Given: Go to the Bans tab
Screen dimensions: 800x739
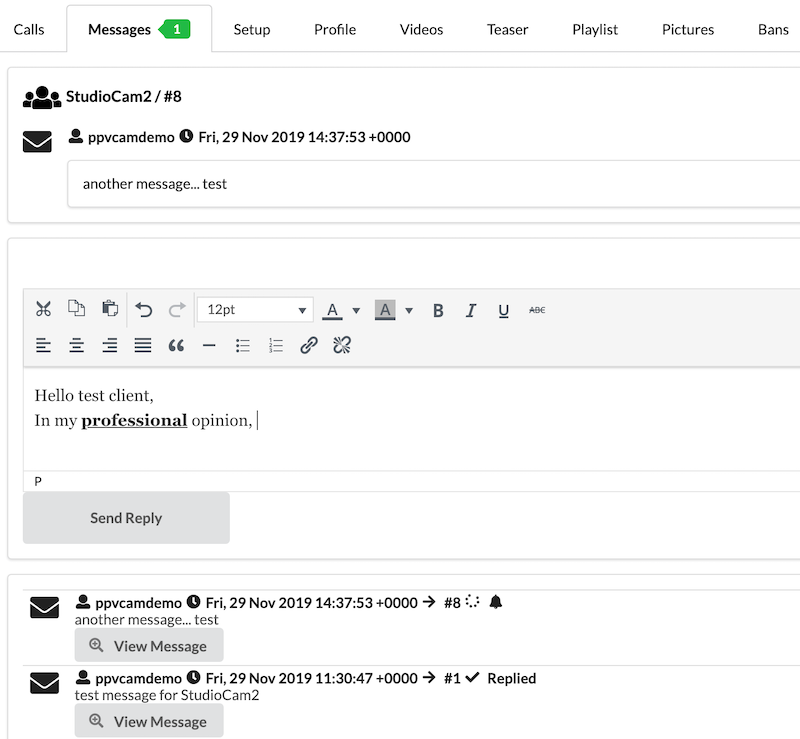Looking at the screenshot, I should [773, 30].
